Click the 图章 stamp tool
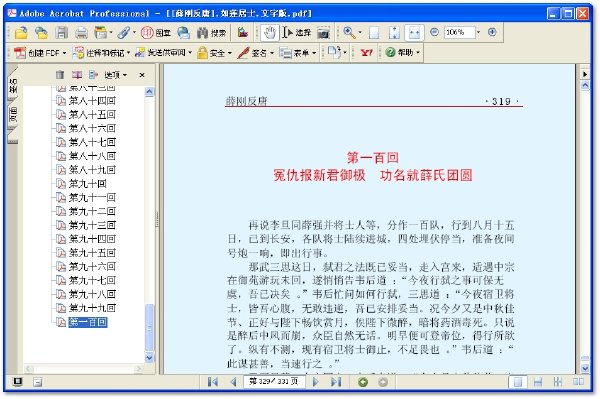 click(x=156, y=33)
